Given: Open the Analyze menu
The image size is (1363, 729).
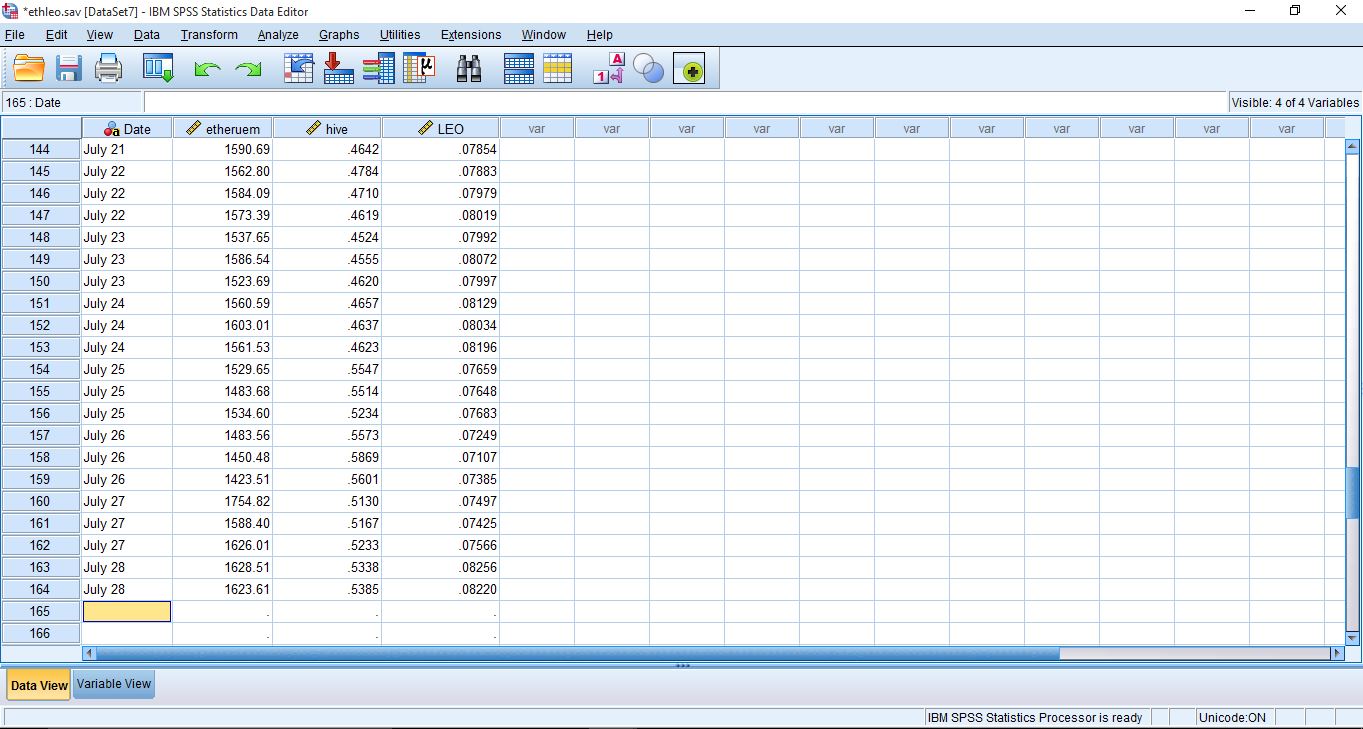Looking at the screenshot, I should pyautogui.click(x=278, y=35).
